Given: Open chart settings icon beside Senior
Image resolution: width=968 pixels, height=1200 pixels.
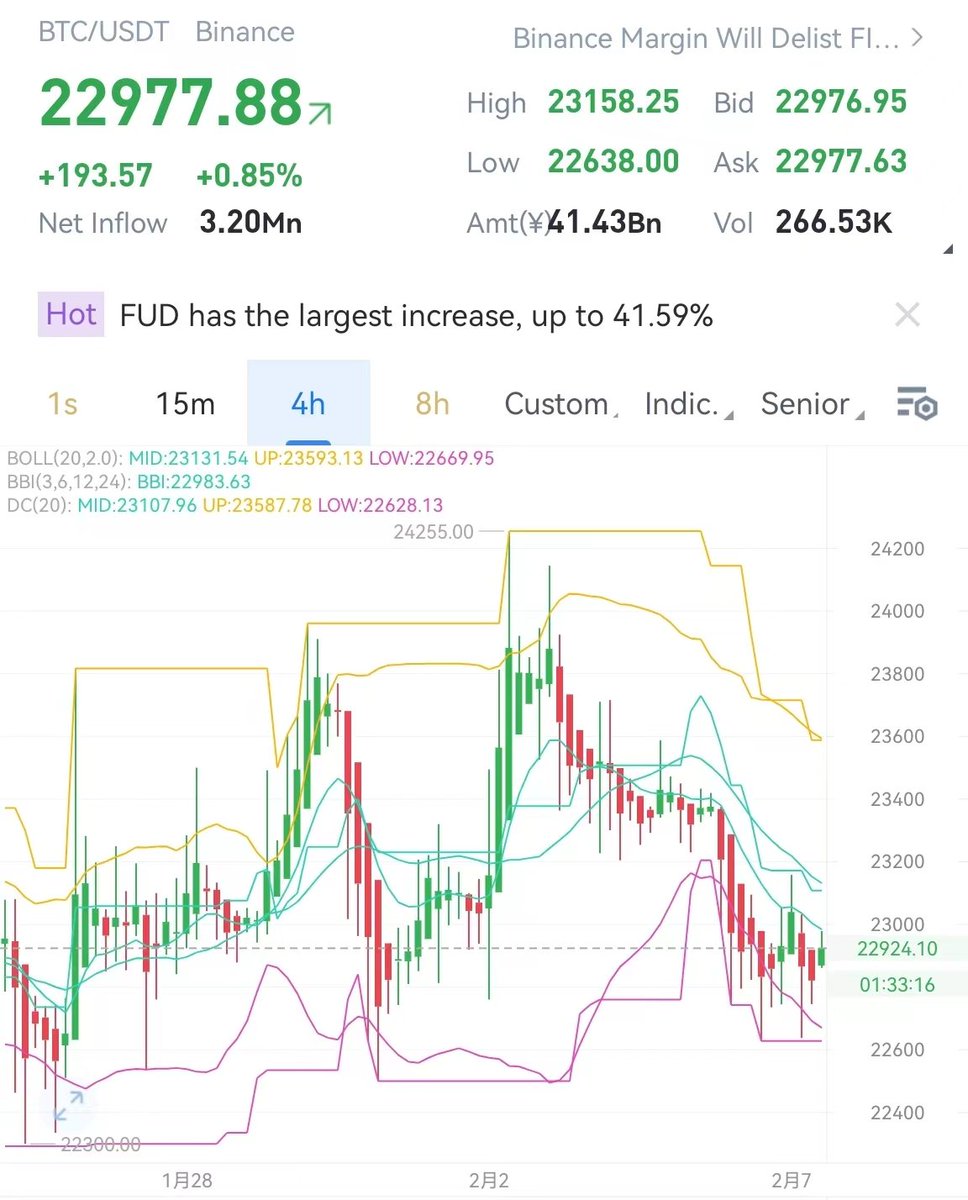Looking at the screenshot, I should pyautogui.click(x=915, y=405).
